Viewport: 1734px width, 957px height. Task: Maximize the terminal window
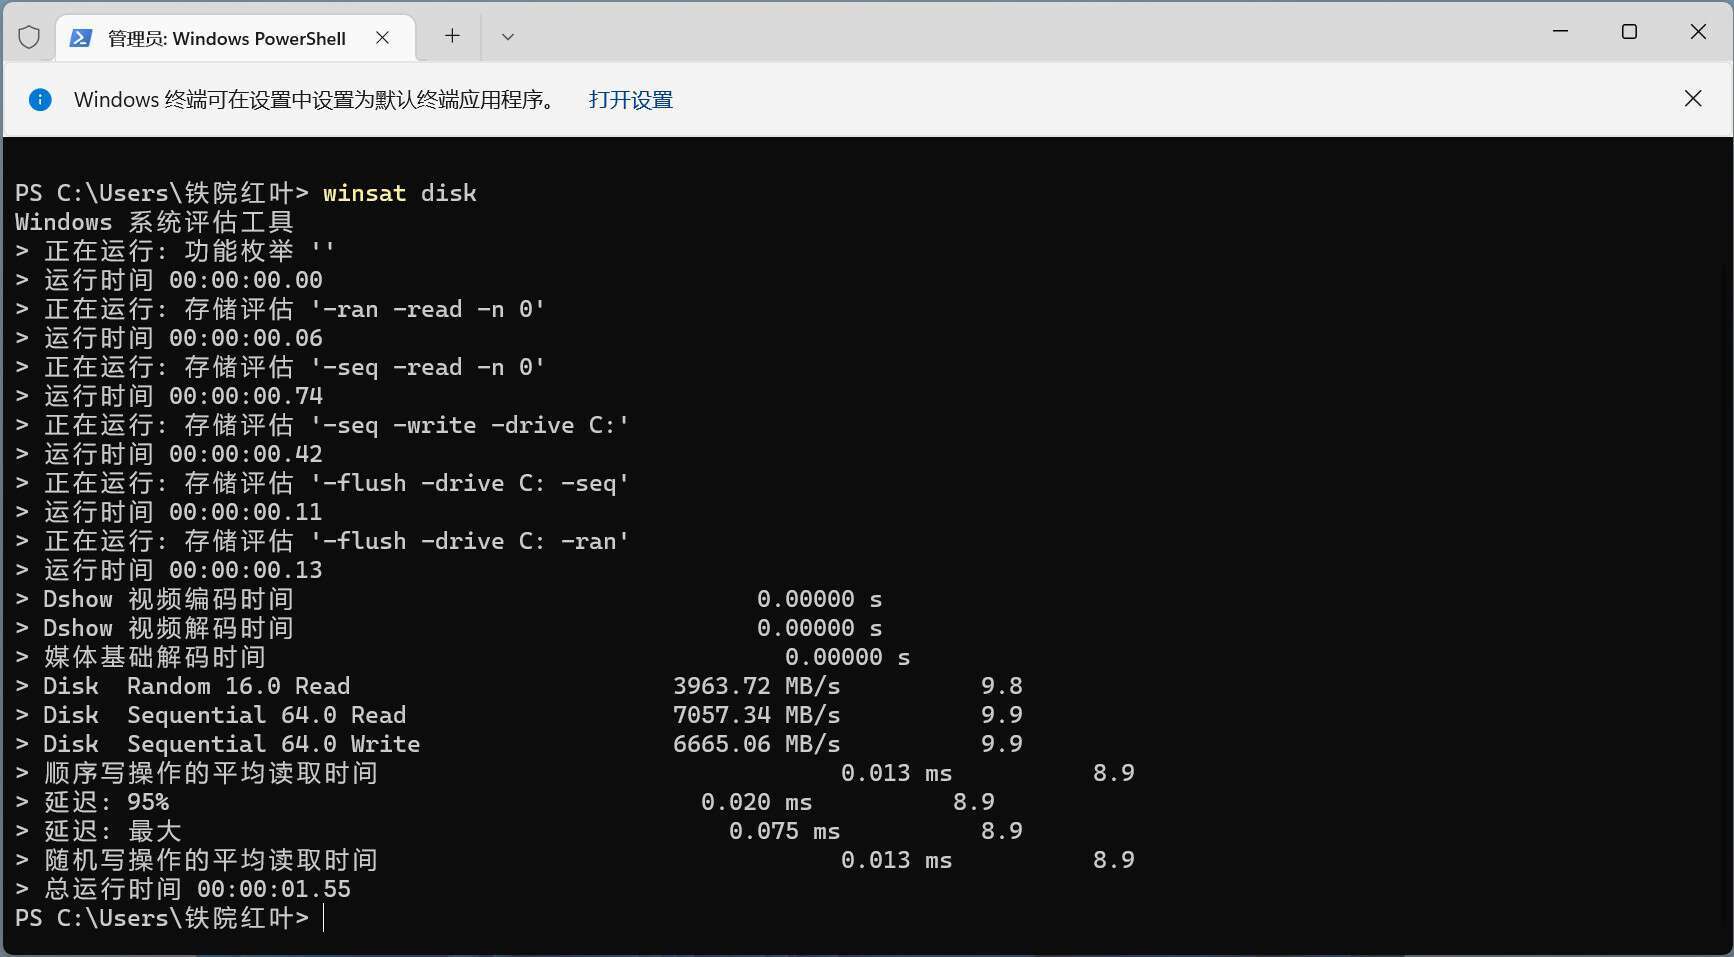point(1629,32)
